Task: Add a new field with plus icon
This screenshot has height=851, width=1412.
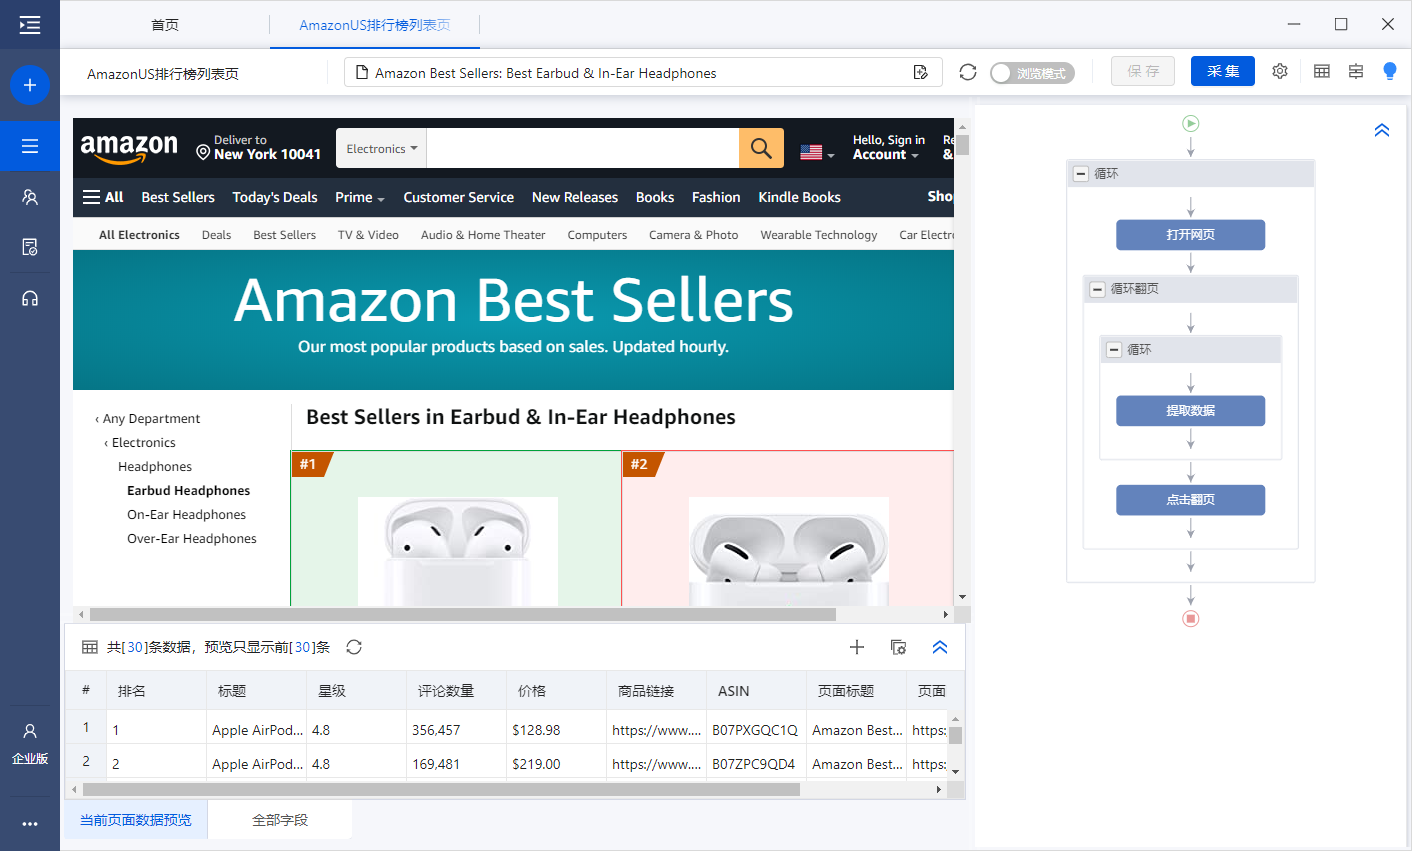Action: pyautogui.click(x=857, y=647)
